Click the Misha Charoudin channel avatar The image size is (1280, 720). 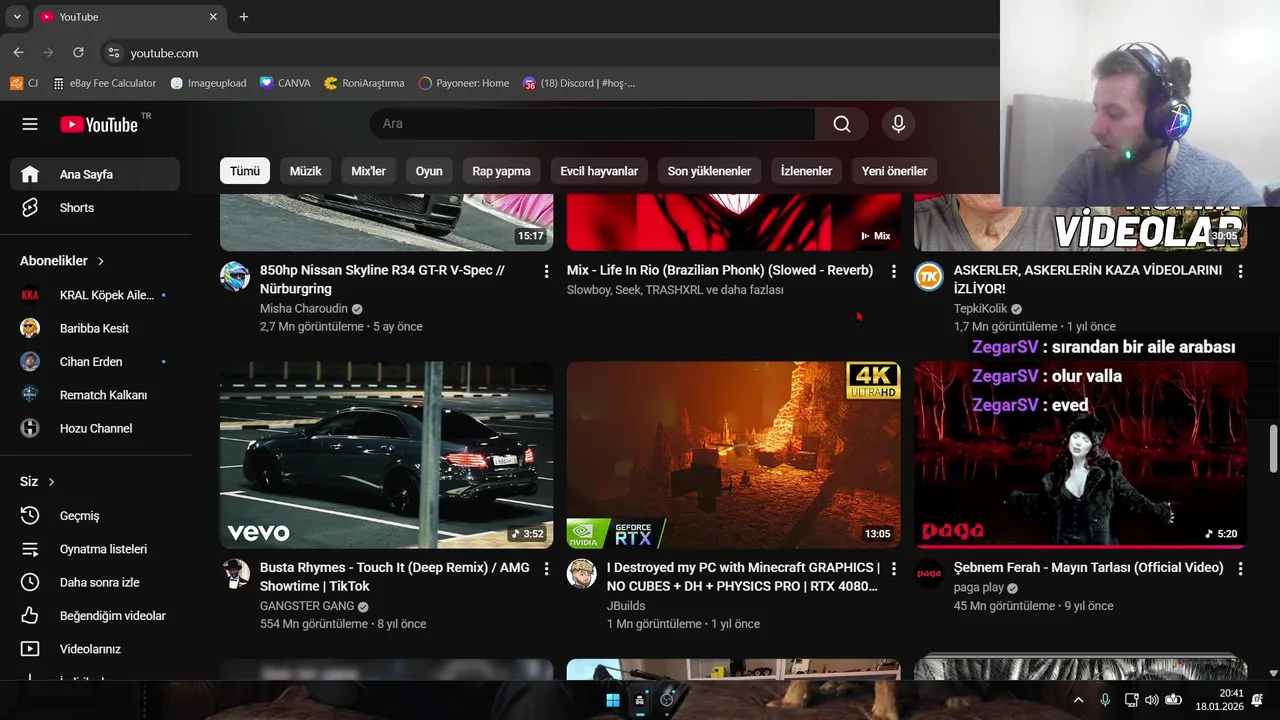[x=235, y=277]
